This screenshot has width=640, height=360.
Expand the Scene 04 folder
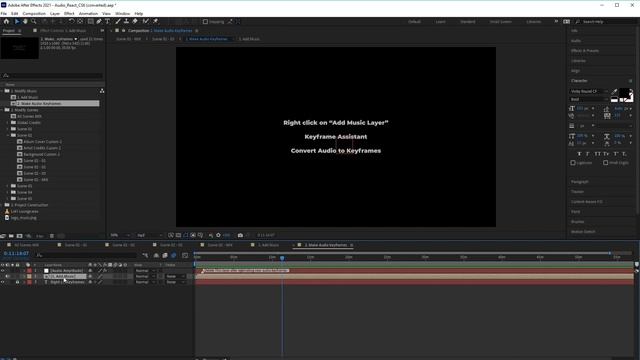tap(7, 192)
